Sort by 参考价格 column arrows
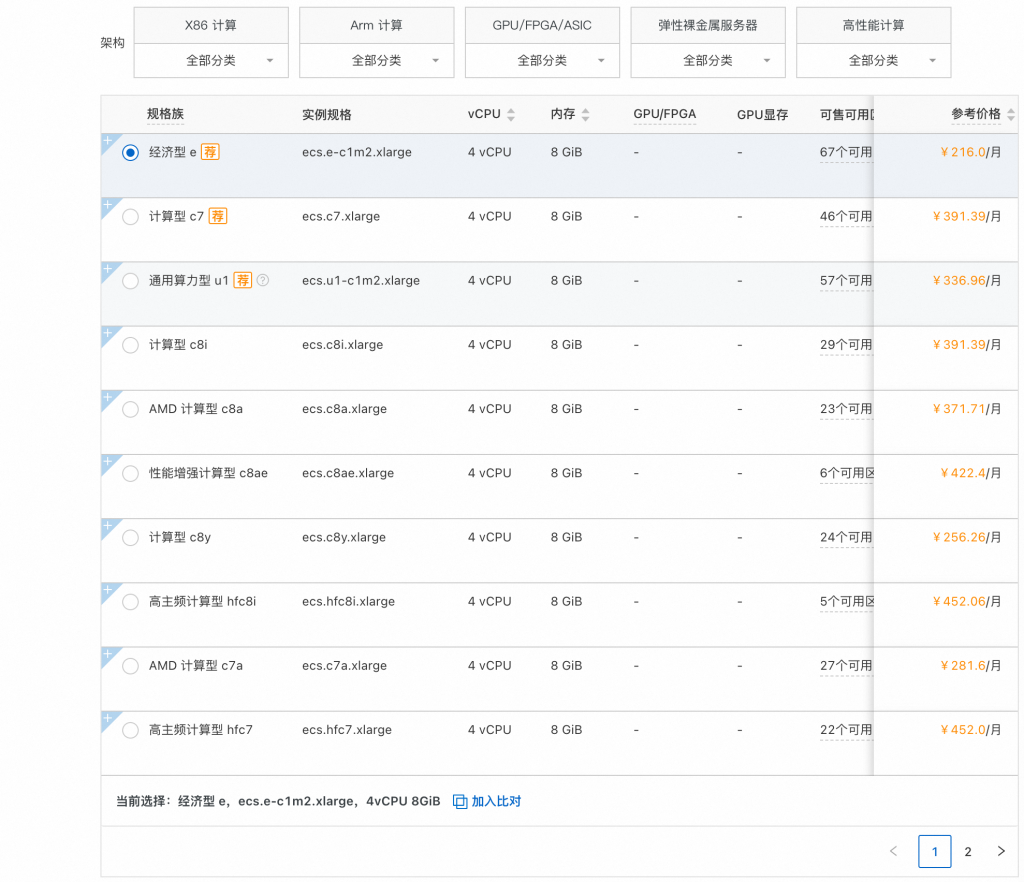Image resolution: width=1024 pixels, height=882 pixels. 1011,115
